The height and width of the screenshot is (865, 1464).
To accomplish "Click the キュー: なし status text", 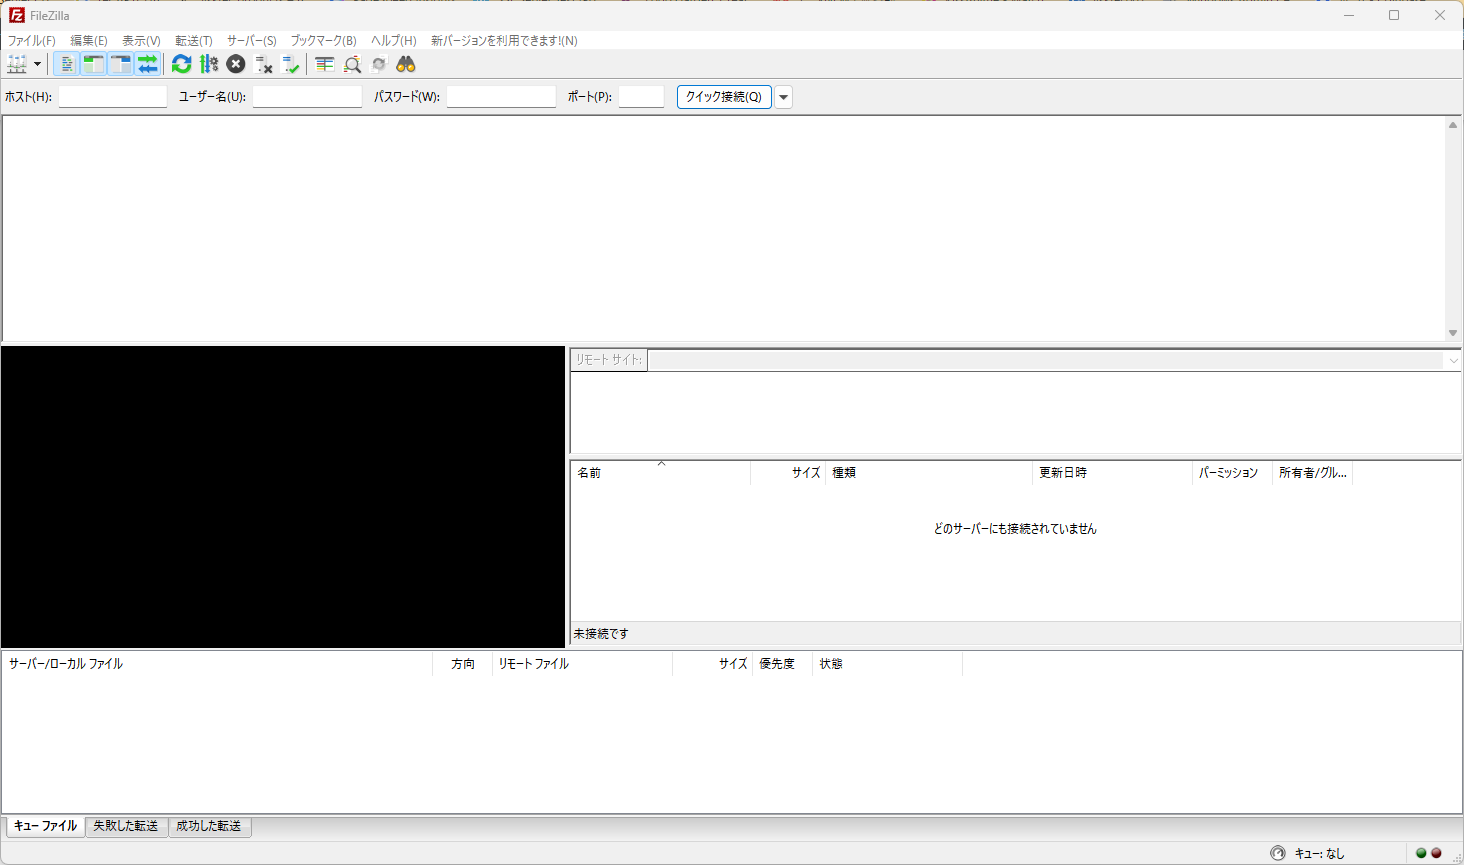I will point(1319,854).
